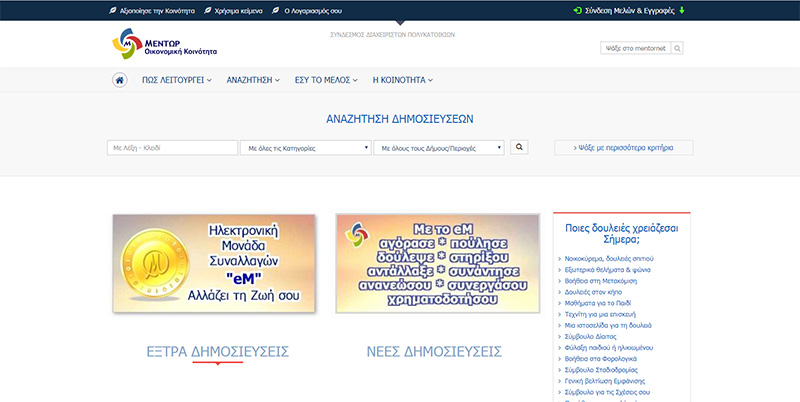The width and height of the screenshot is (800, 402).
Task: Click the search magnifier button after region dropdown
Action: tap(519, 147)
